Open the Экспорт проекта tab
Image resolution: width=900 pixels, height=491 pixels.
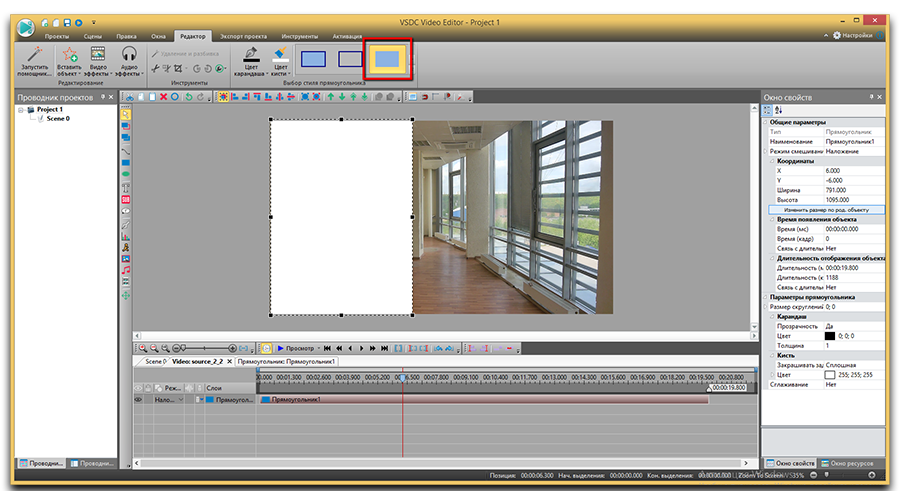243,36
